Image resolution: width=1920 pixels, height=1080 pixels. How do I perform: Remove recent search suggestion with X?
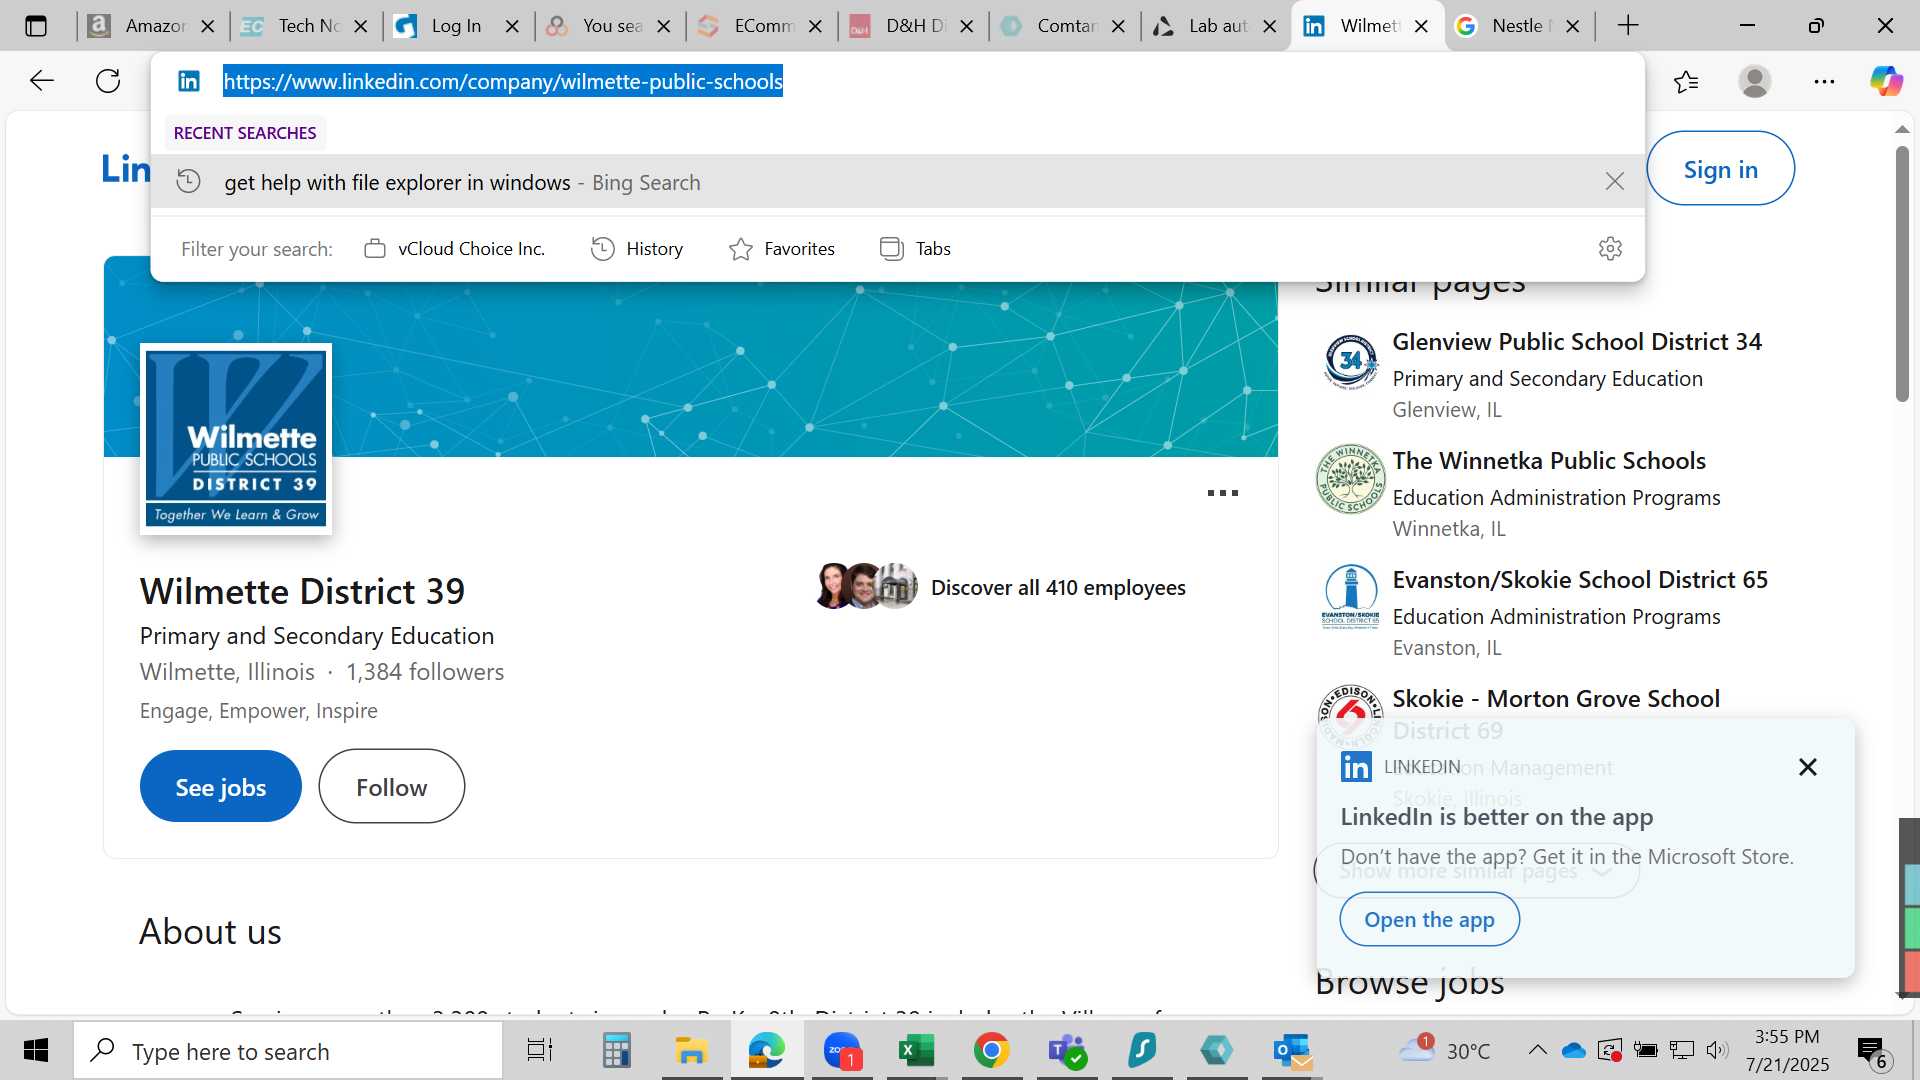(x=1614, y=181)
